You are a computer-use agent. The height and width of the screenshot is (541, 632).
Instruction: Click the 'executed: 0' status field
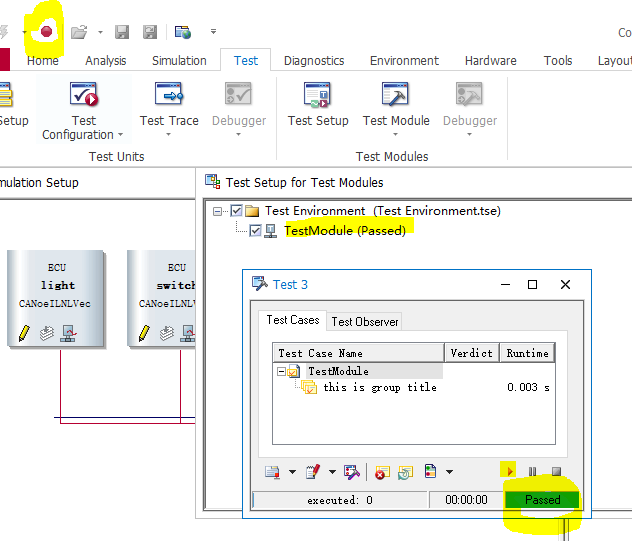339,500
